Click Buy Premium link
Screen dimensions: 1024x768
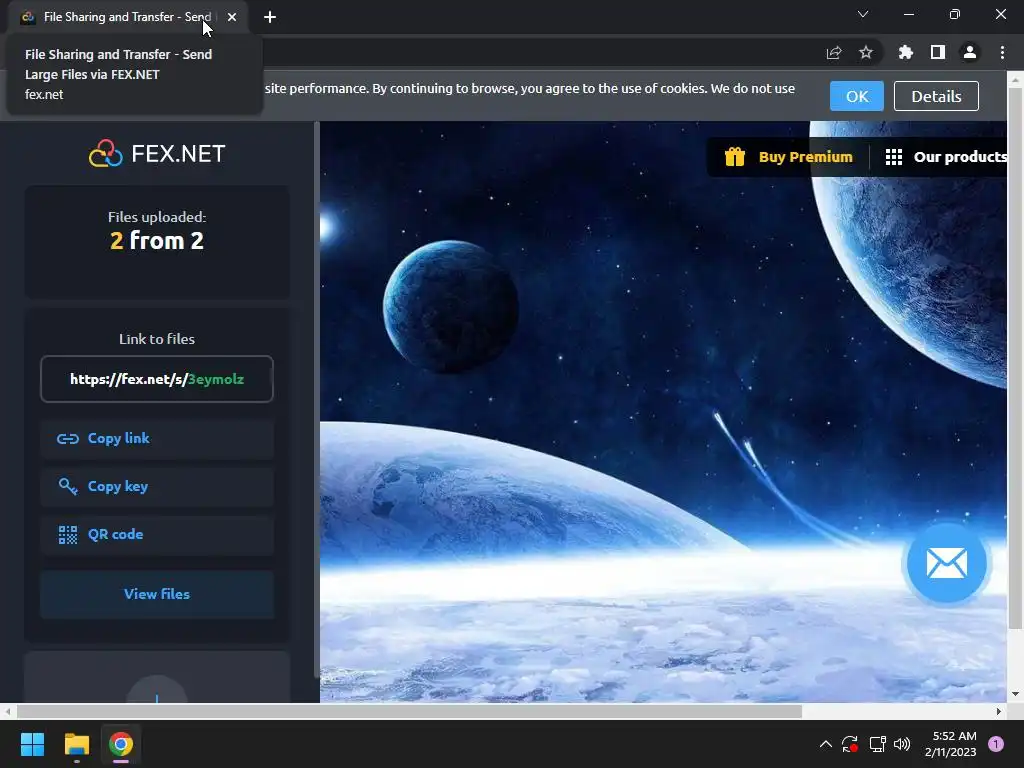click(x=805, y=157)
